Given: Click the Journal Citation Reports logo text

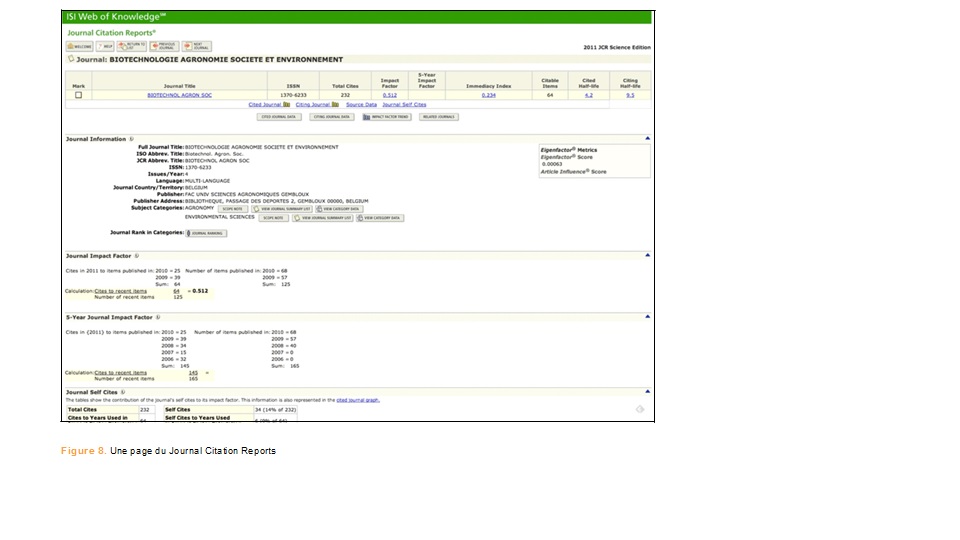Looking at the screenshot, I should 111,32.
